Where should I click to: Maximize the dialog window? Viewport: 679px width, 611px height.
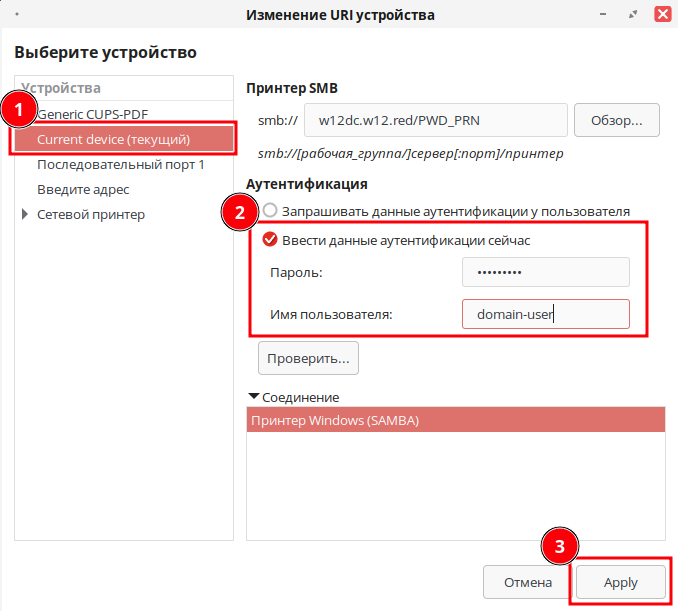631,15
